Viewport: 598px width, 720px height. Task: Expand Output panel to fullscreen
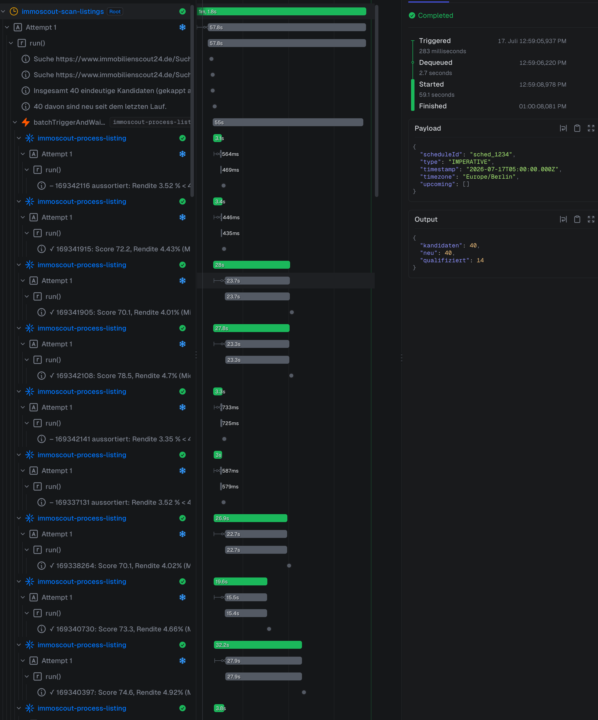tap(591, 219)
